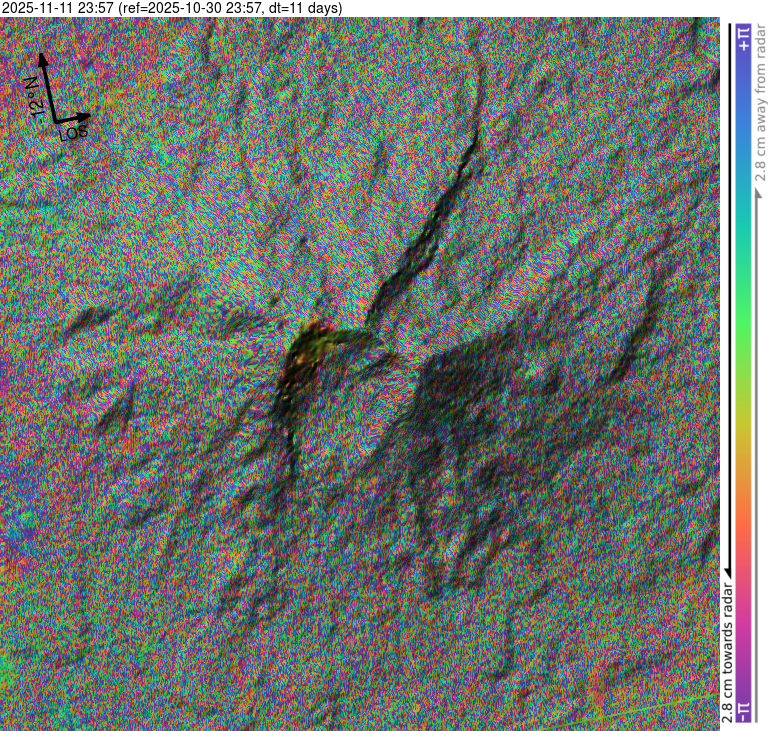Click the "2.8 cm away from radar" label

pyautogui.click(x=759, y=100)
